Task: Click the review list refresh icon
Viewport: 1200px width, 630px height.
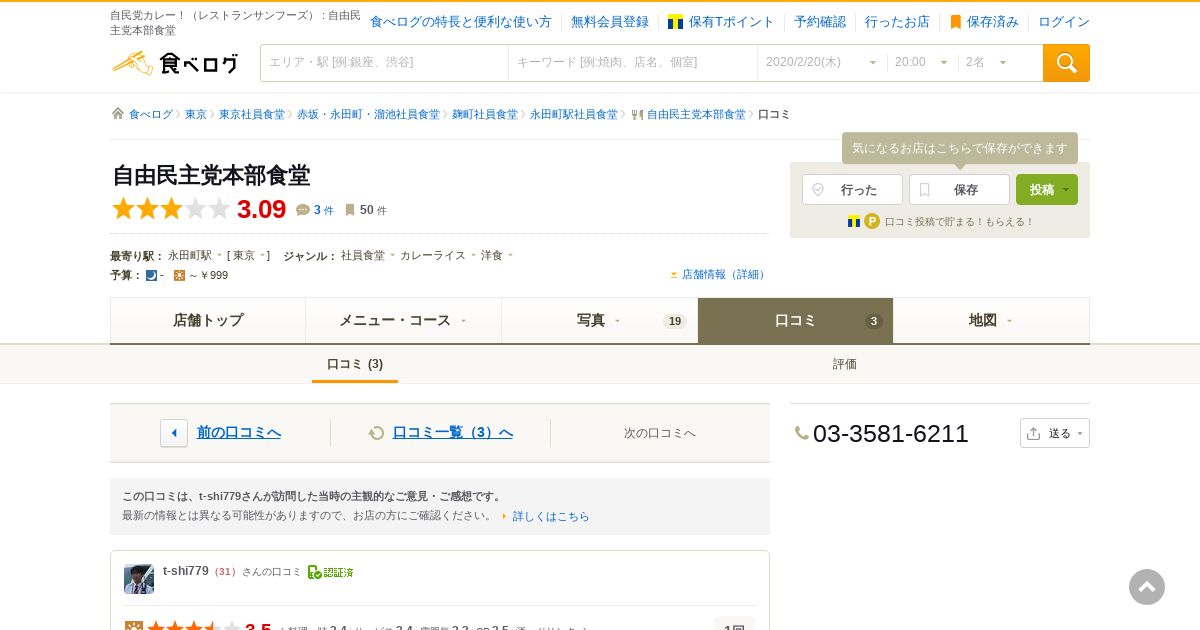Action: point(376,433)
